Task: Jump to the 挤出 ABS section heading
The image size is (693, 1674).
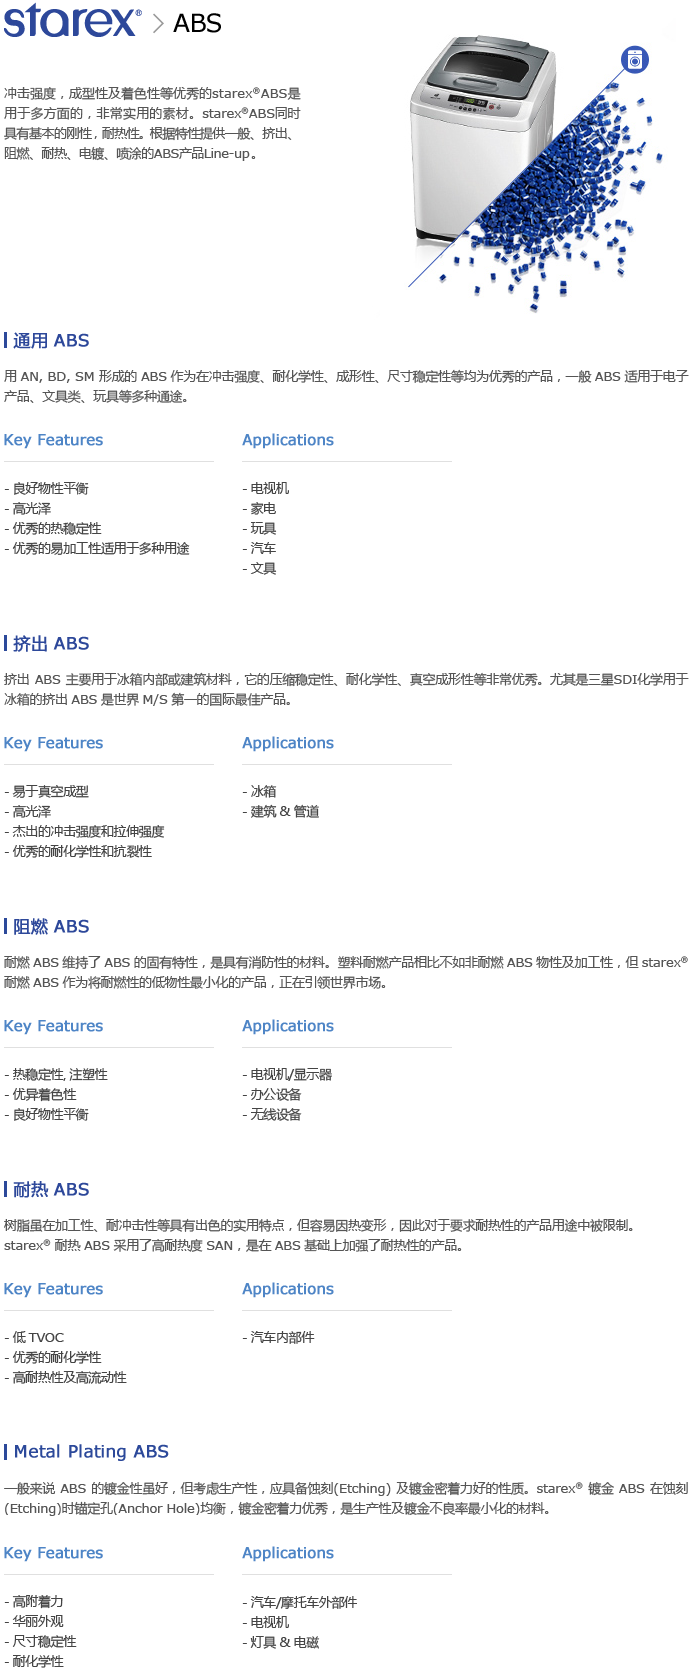Action: (x=51, y=644)
